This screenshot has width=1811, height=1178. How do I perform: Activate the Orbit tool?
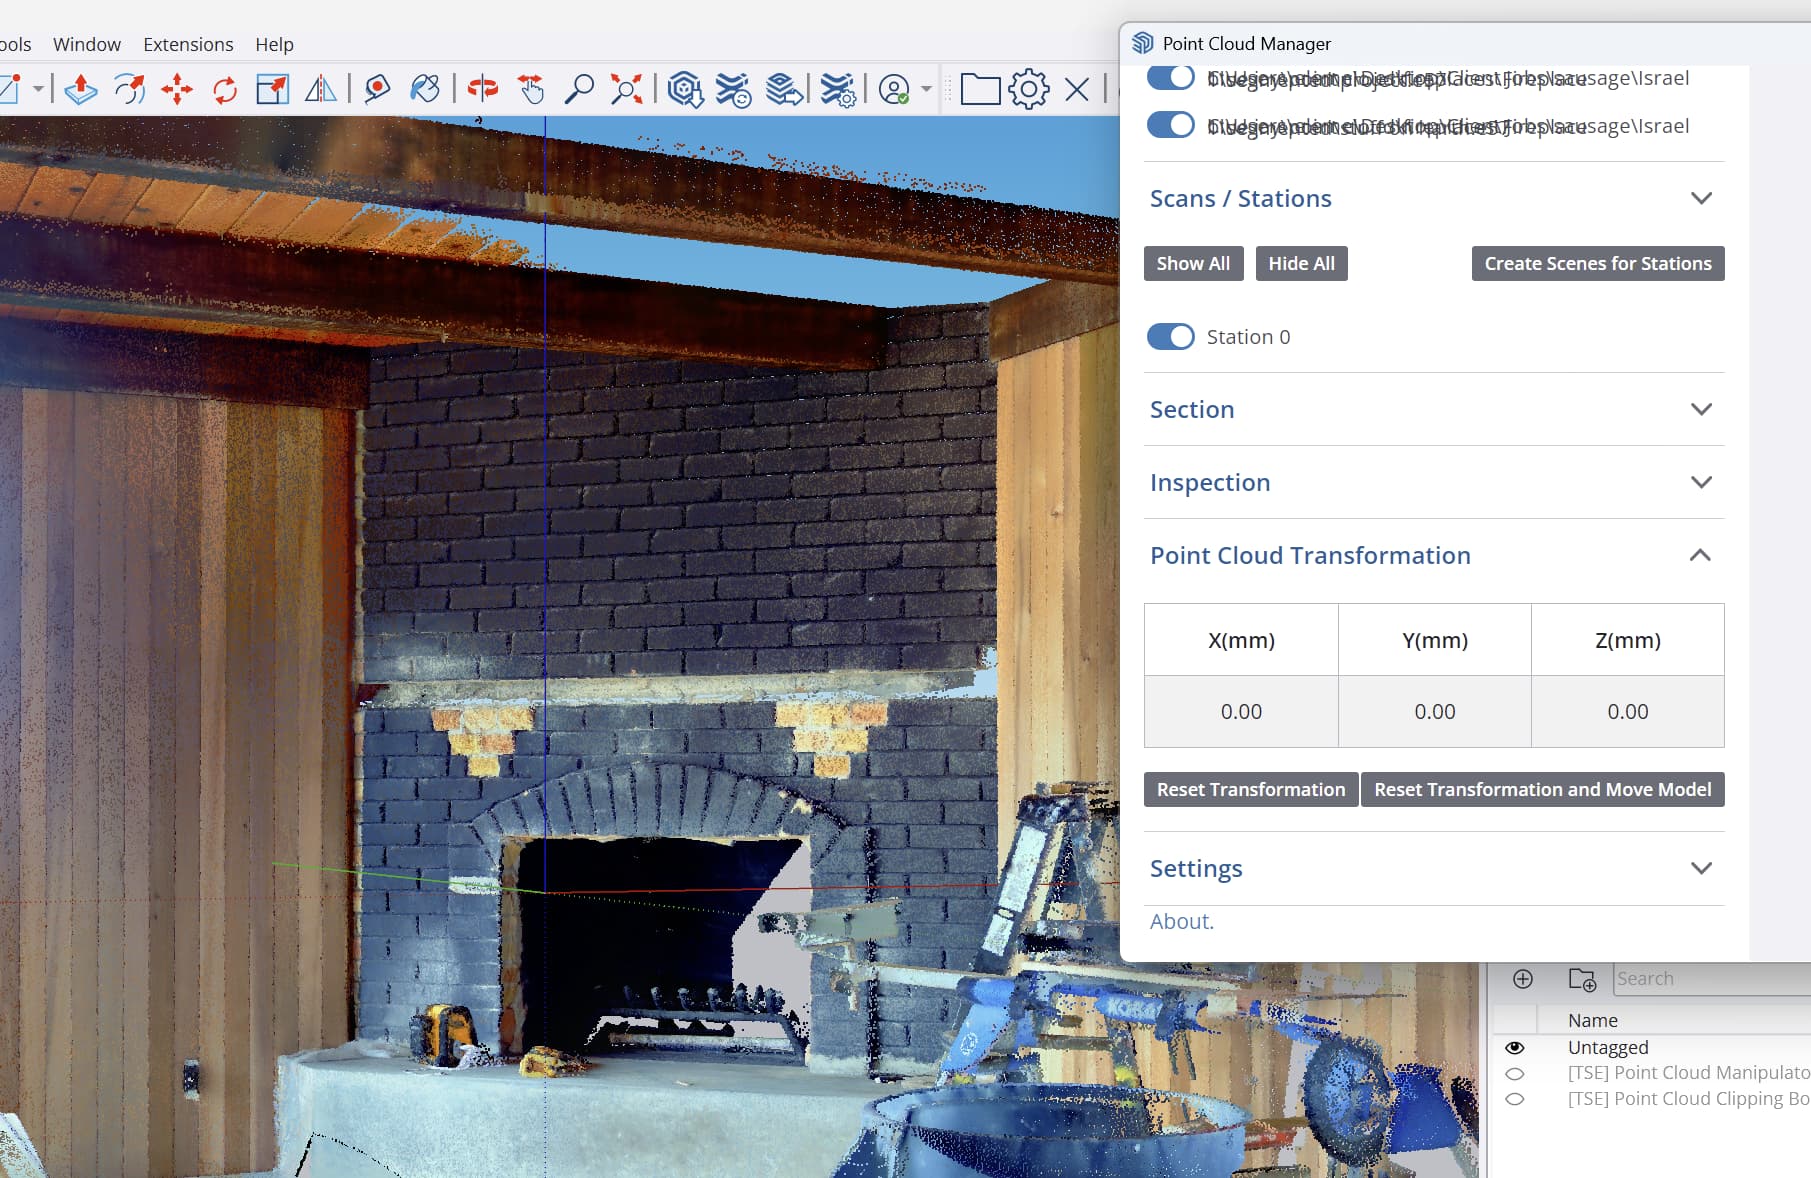[483, 89]
